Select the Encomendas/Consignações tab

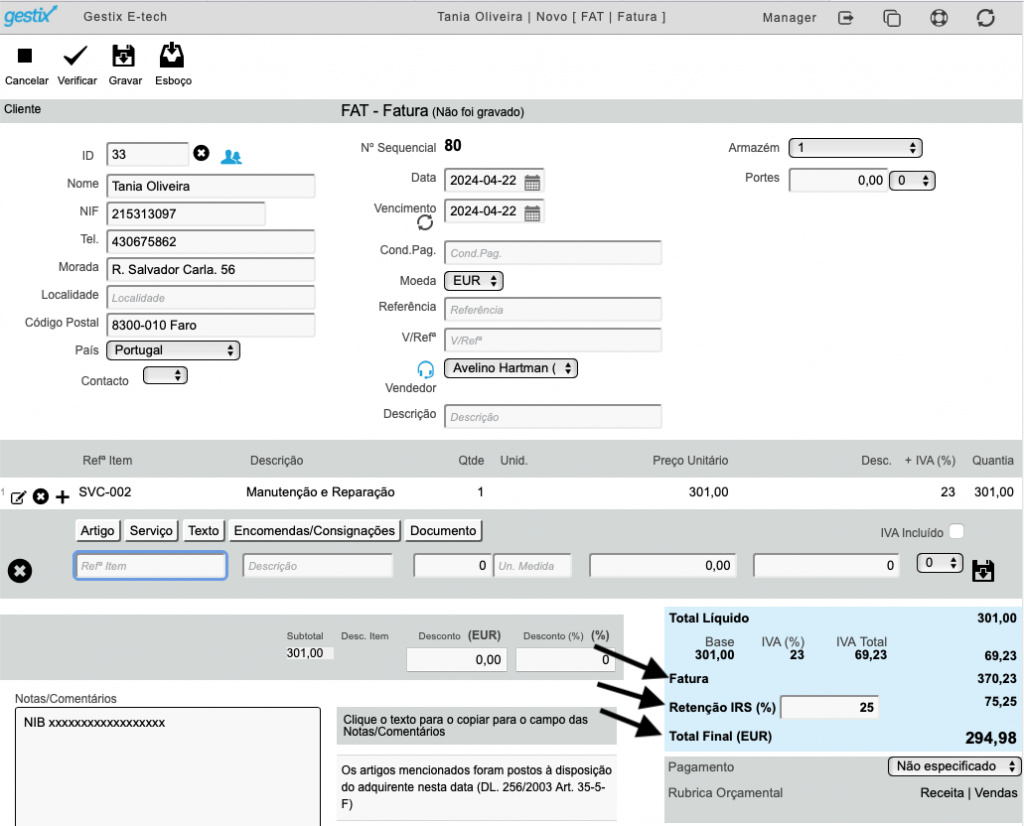coord(314,531)
